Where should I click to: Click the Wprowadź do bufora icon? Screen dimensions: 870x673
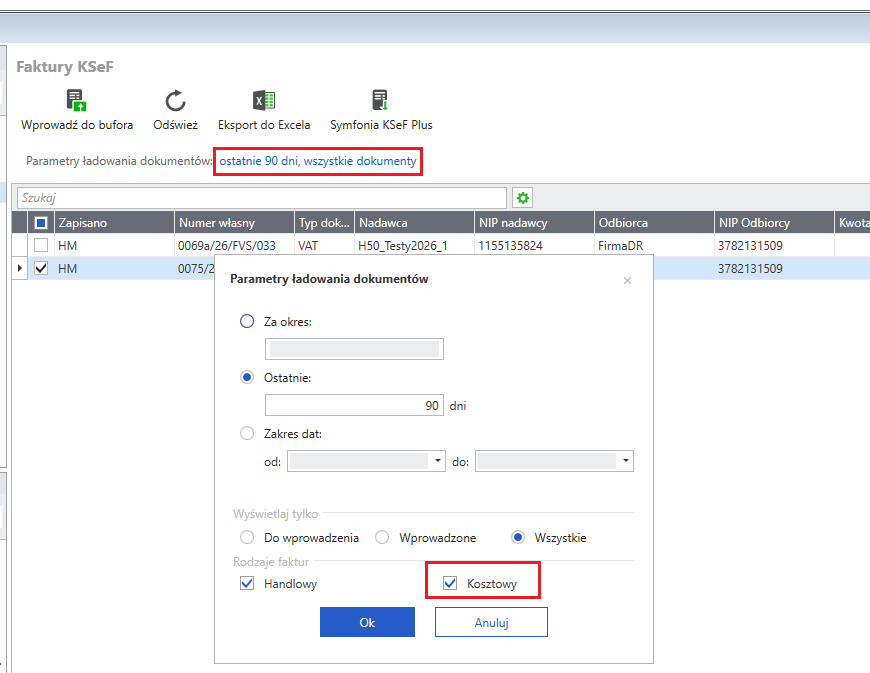(76, 101)
